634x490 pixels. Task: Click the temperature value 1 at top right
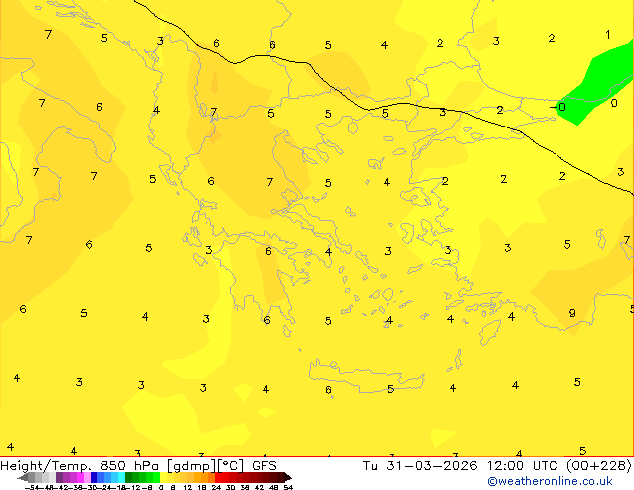point(608,35)
